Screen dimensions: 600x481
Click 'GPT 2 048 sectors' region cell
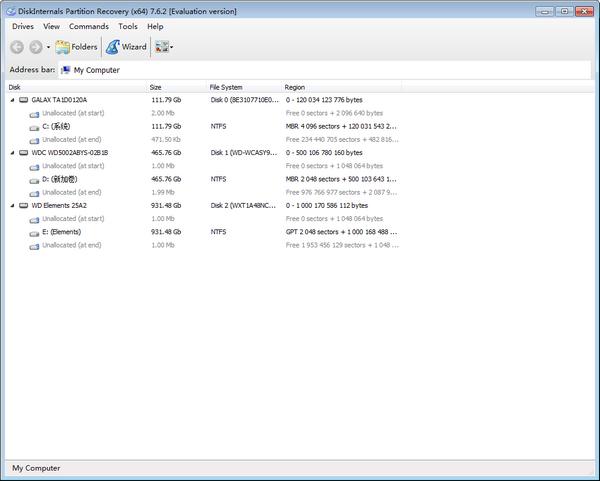coord(341,232)
